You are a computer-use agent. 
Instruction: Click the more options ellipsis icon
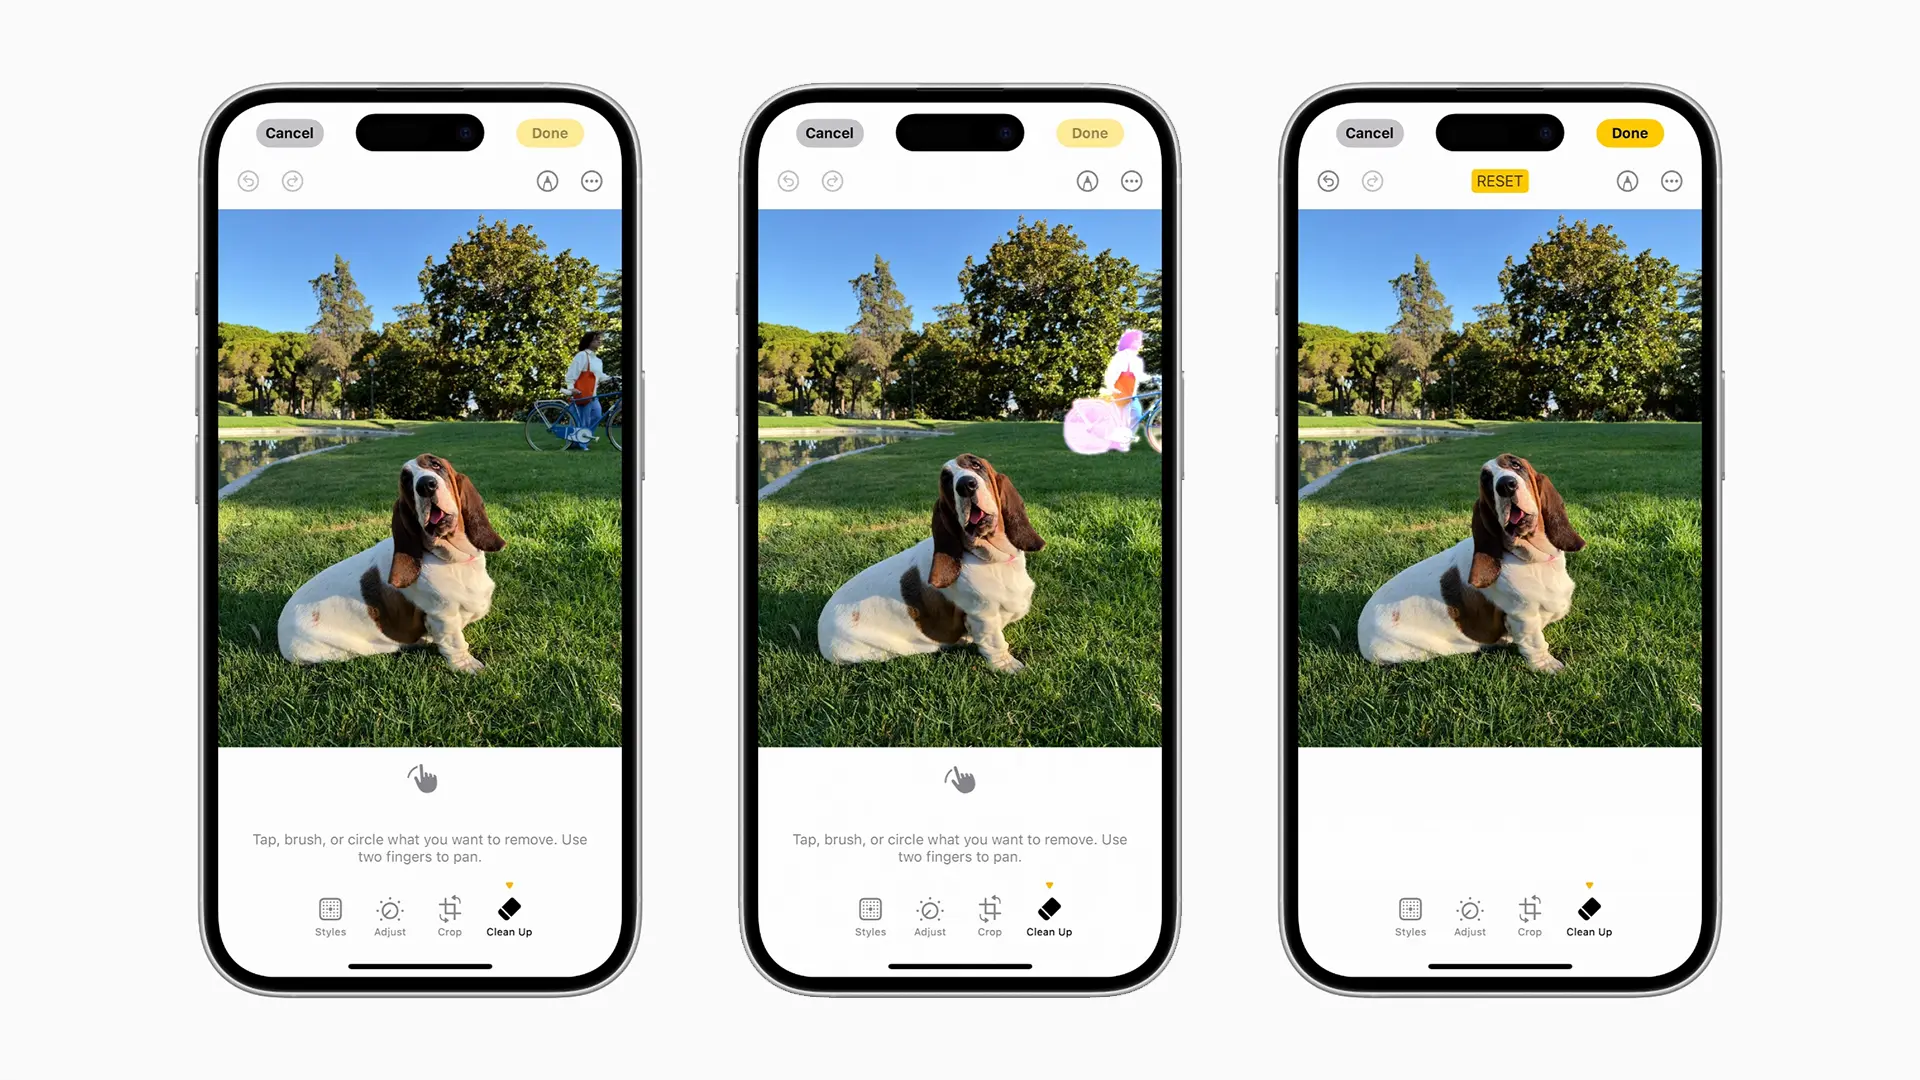pyautogui.click(x=592, y=181)
